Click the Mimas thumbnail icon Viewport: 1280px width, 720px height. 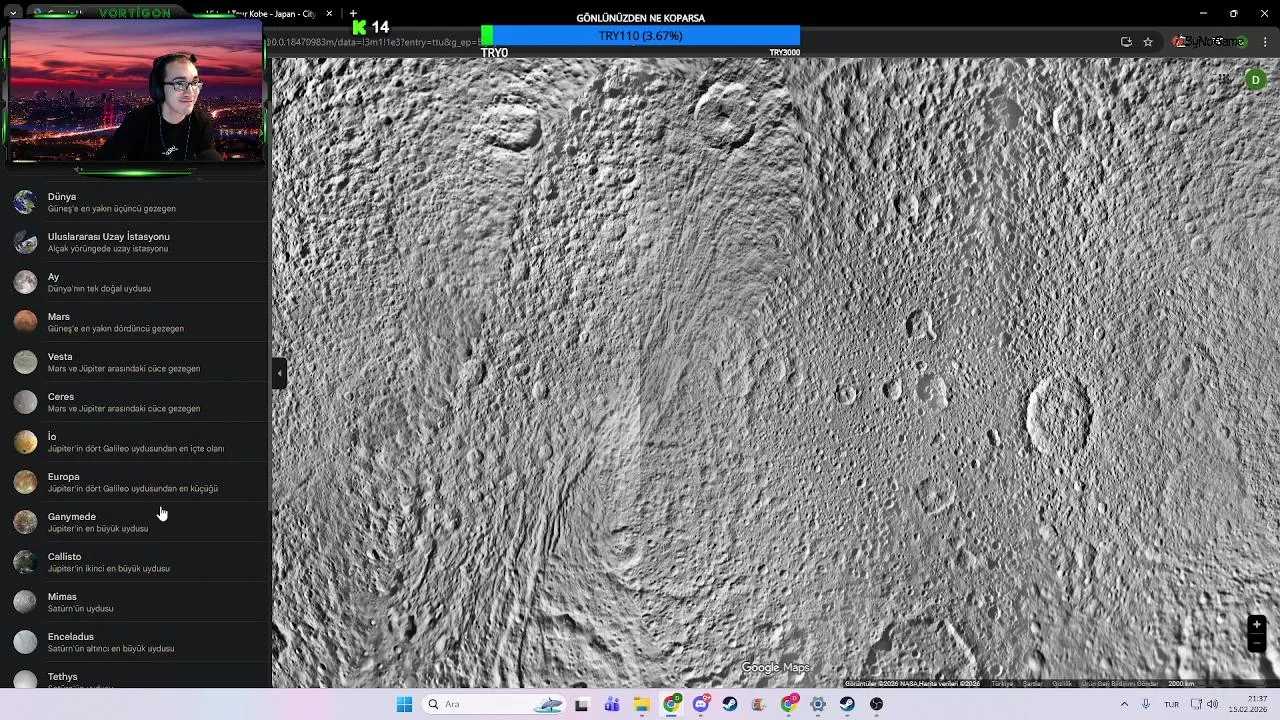click(x=25, y=602)
